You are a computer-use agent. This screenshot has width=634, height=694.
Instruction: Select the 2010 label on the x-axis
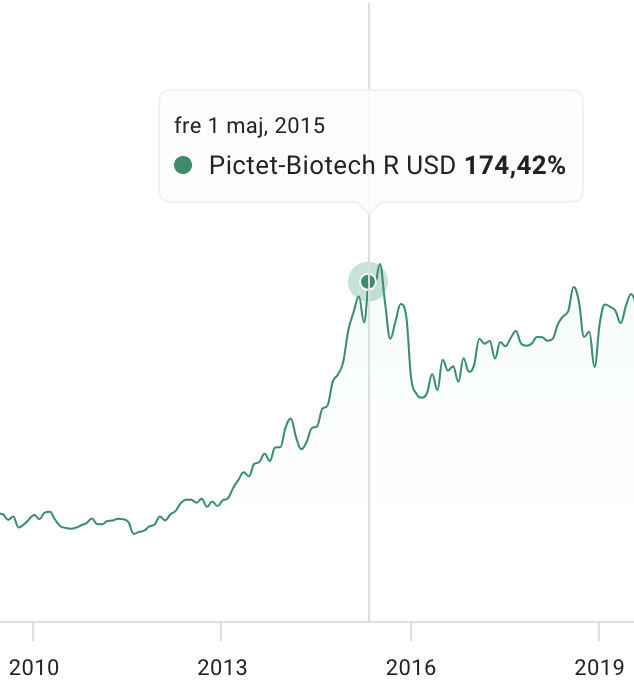tap(33, 667)
